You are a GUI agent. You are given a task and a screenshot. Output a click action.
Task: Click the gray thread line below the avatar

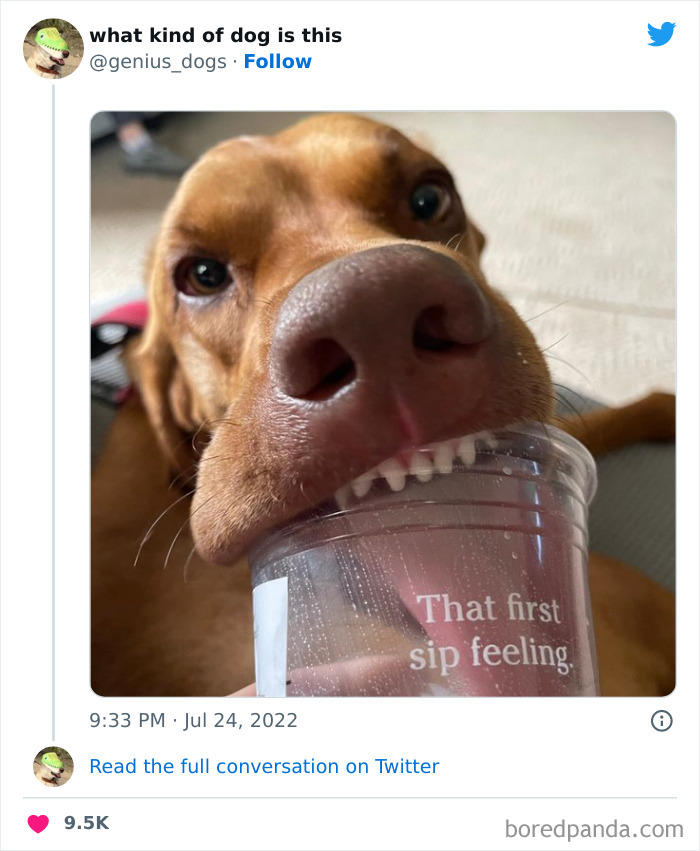52,400
